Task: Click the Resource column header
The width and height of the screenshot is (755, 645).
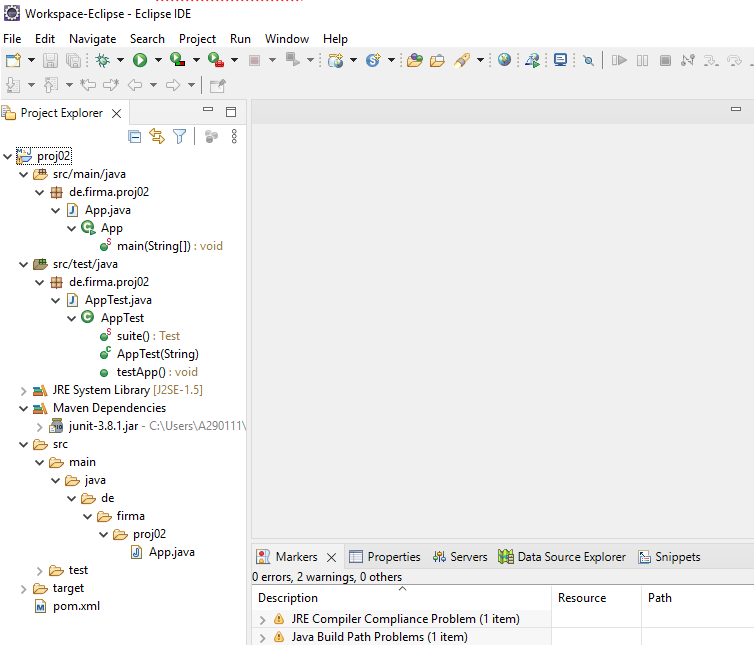Action: tap(596, 598)
